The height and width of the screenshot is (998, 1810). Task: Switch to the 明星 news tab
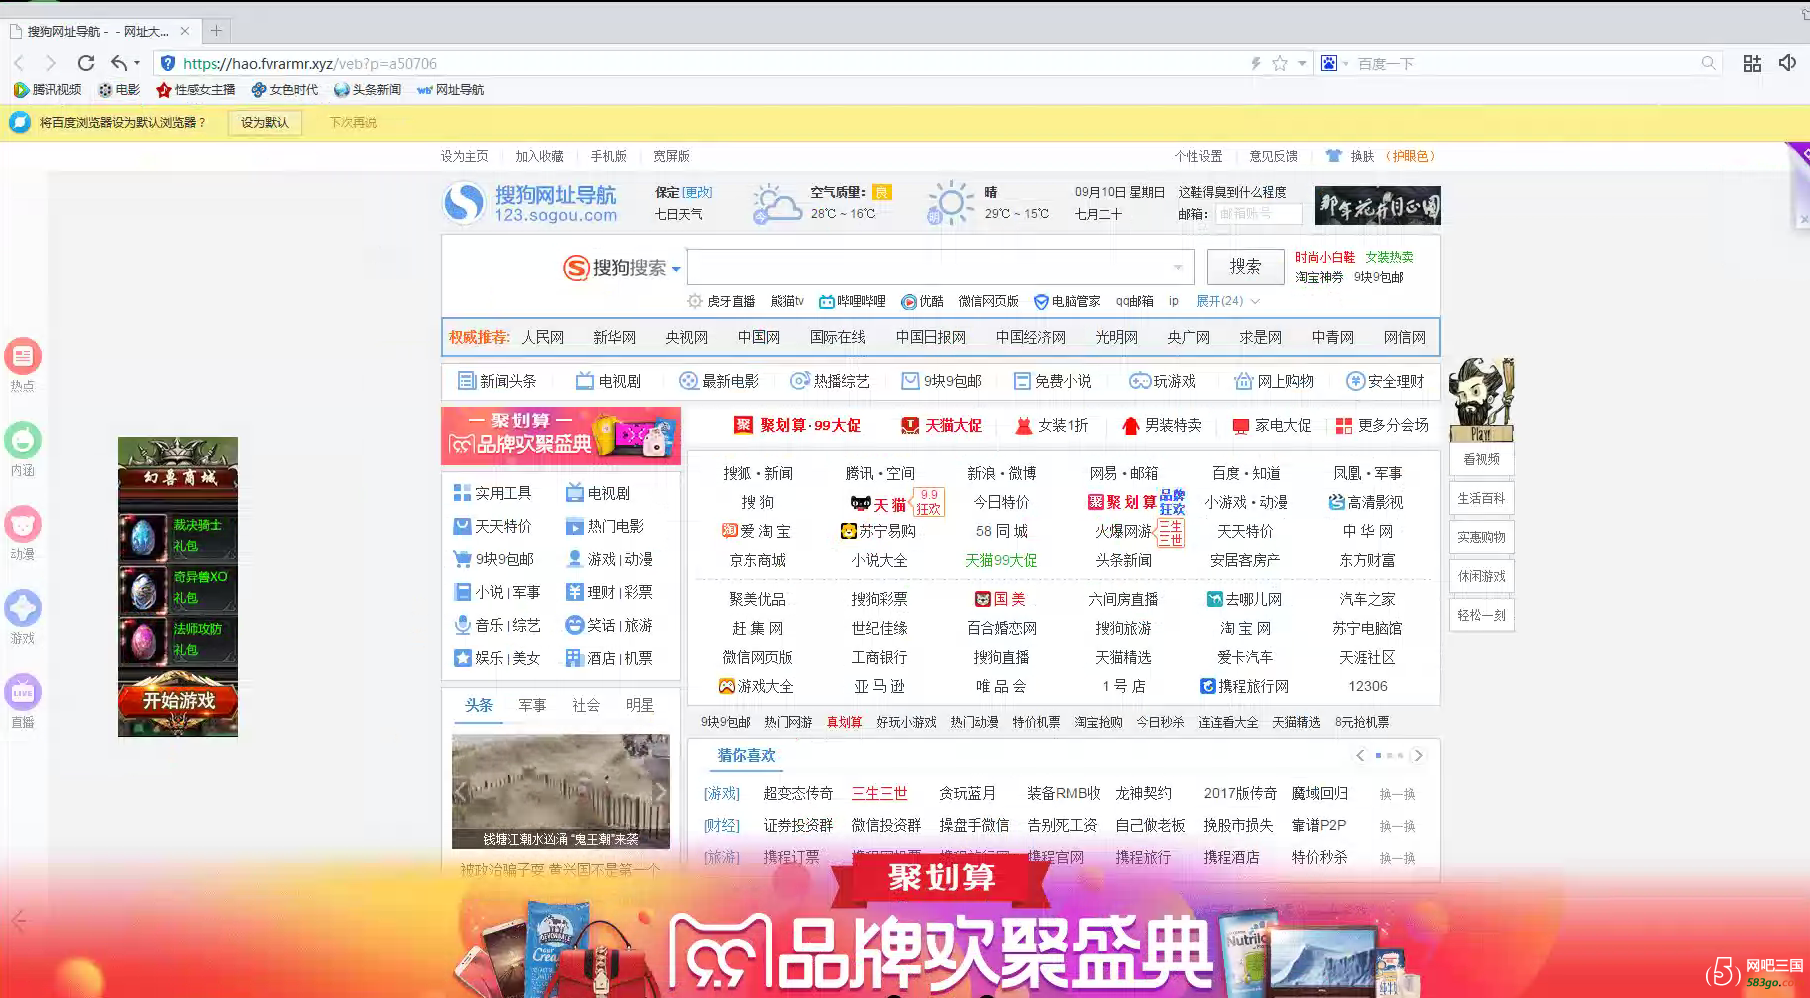(x=640, y=705)
